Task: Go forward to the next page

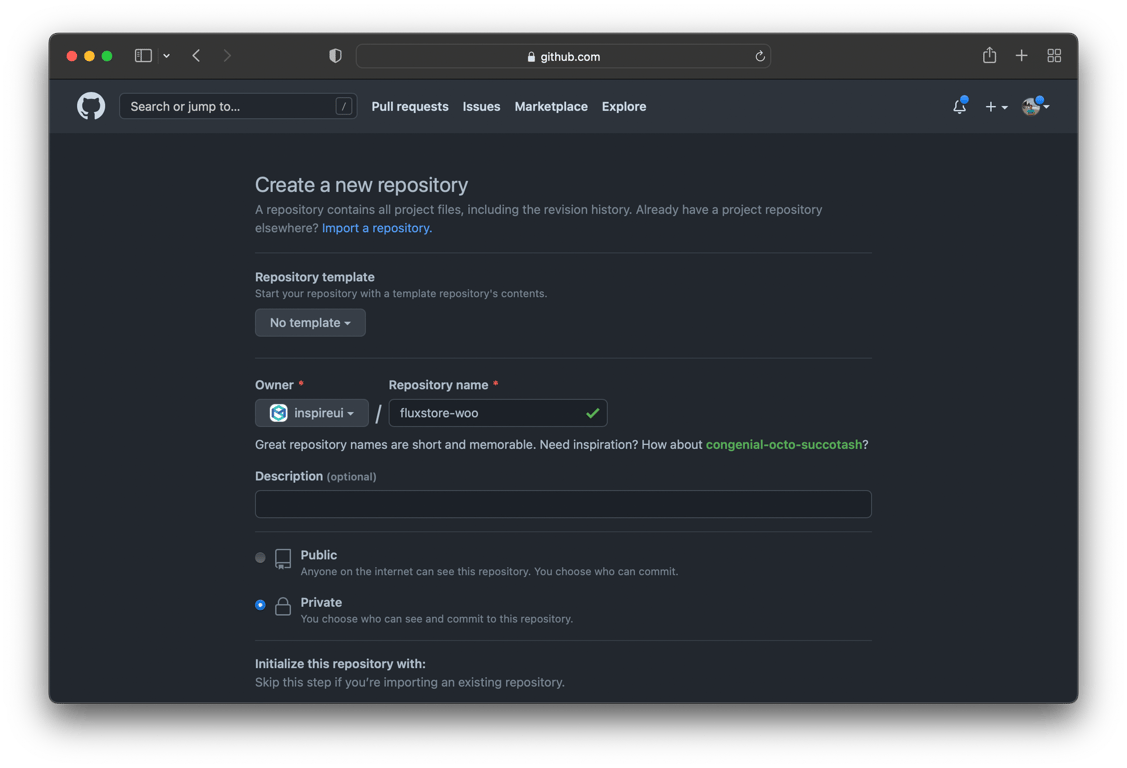Action: click(x=227, y=55)
